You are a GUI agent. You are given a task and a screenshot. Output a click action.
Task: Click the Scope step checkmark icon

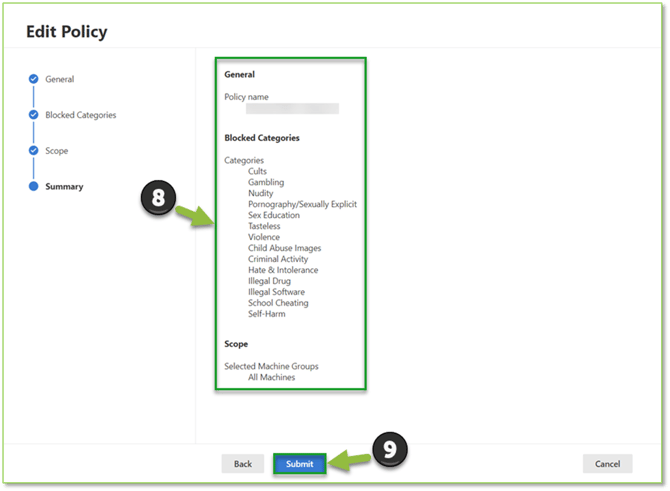click(x=33, y=151)
